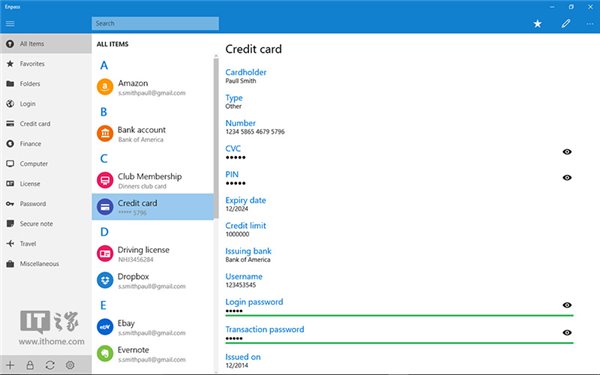Open Password category in sidebar
Image resolution: width=600 pixels, height=375 pixels.
(46, 204)
